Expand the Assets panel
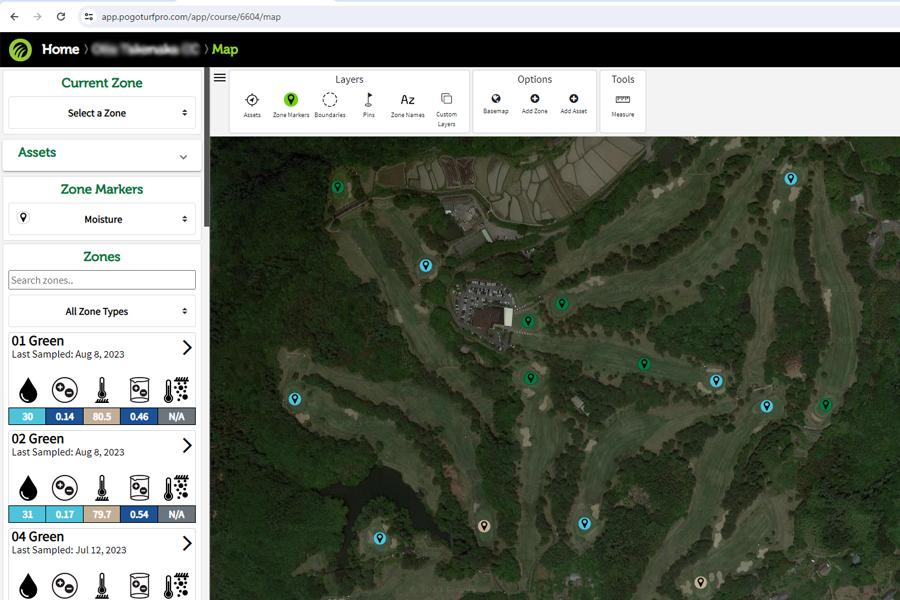 [x=183, y=157]
